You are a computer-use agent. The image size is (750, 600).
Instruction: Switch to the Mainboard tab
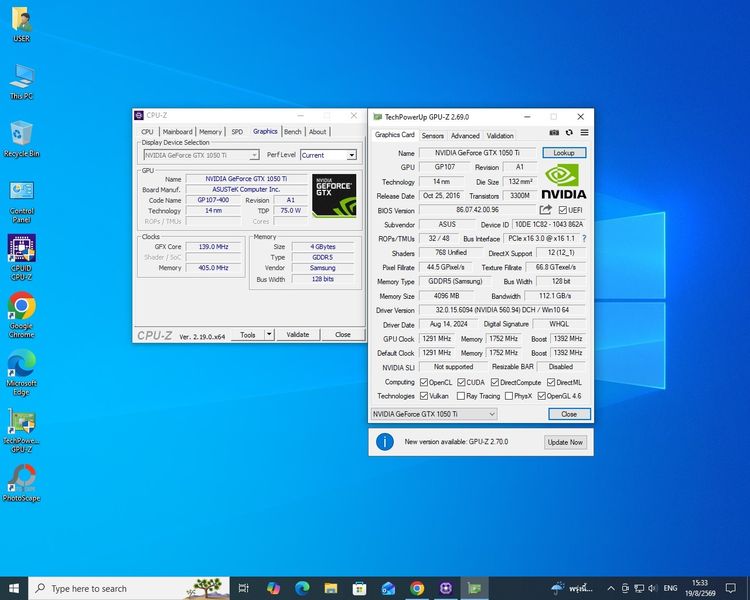pyautogui.click(x=177, y=132)
